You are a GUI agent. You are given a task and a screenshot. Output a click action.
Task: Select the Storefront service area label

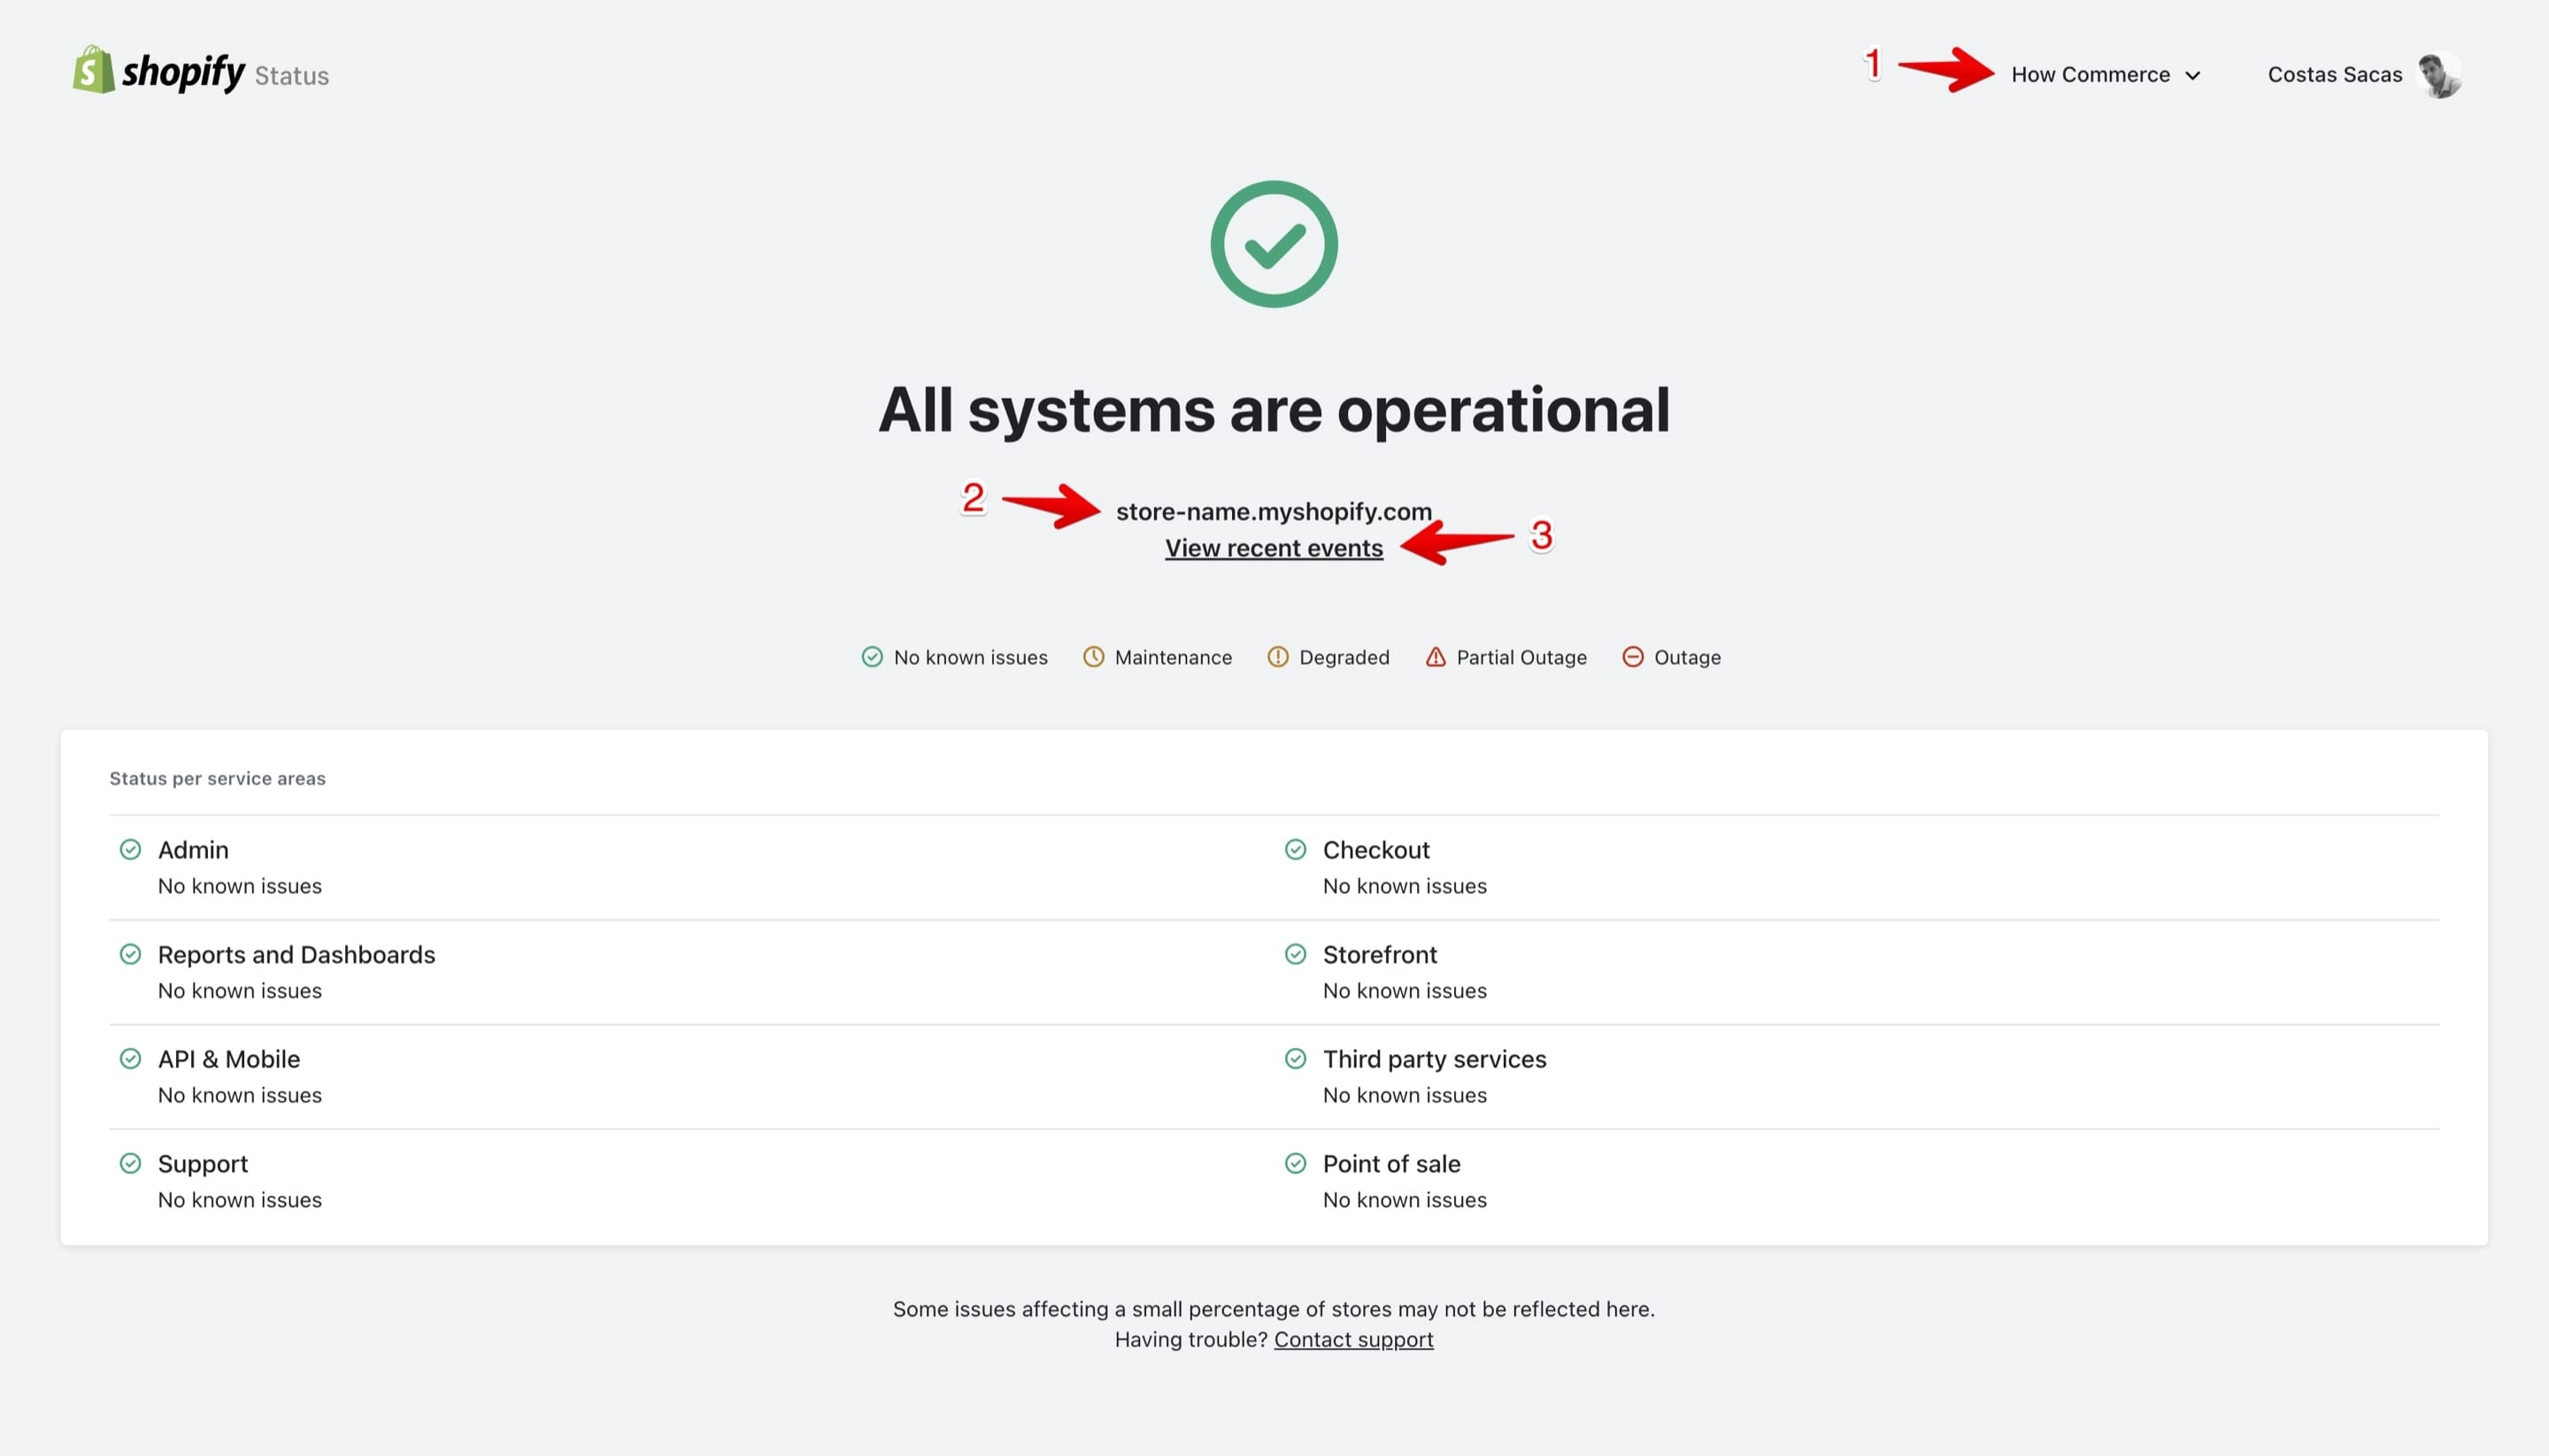point(1380,955)
